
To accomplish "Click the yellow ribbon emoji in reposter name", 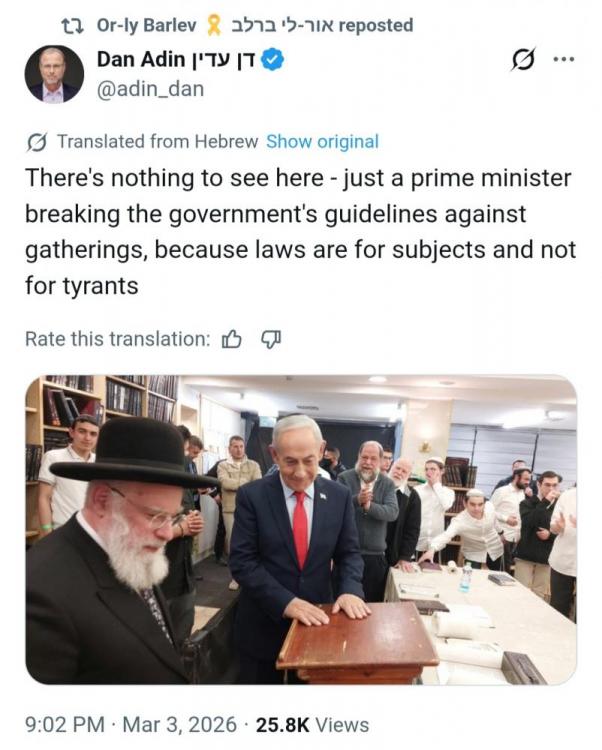I will tap(214, 25).
